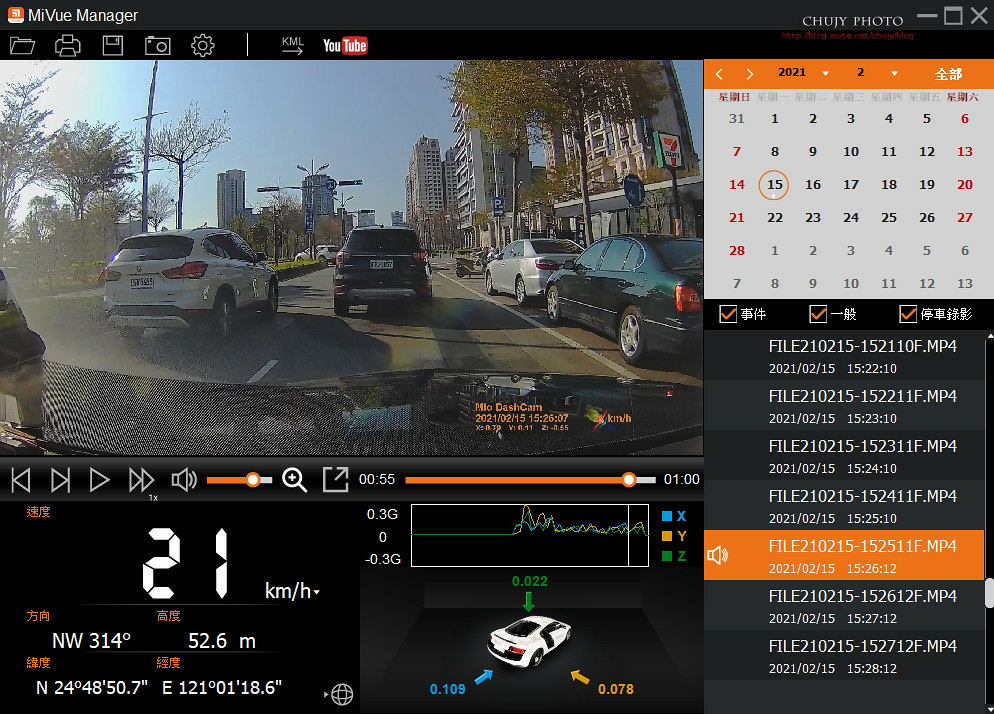Select highlighted FILE210215-152511F.MP4 entry
994x714 pixels.
pos(844,555)
